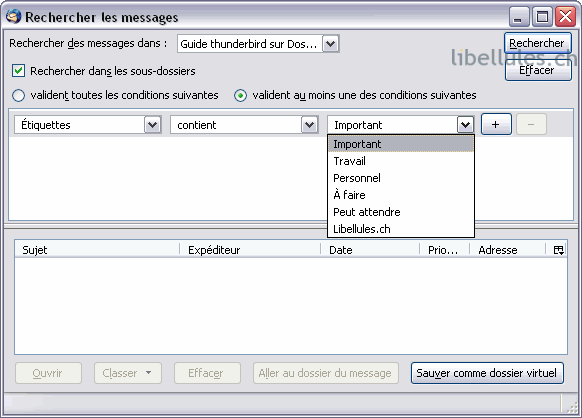Expand the folder selection dropdown arrow
Screen dimensions: 582x418
click(330, 44)
